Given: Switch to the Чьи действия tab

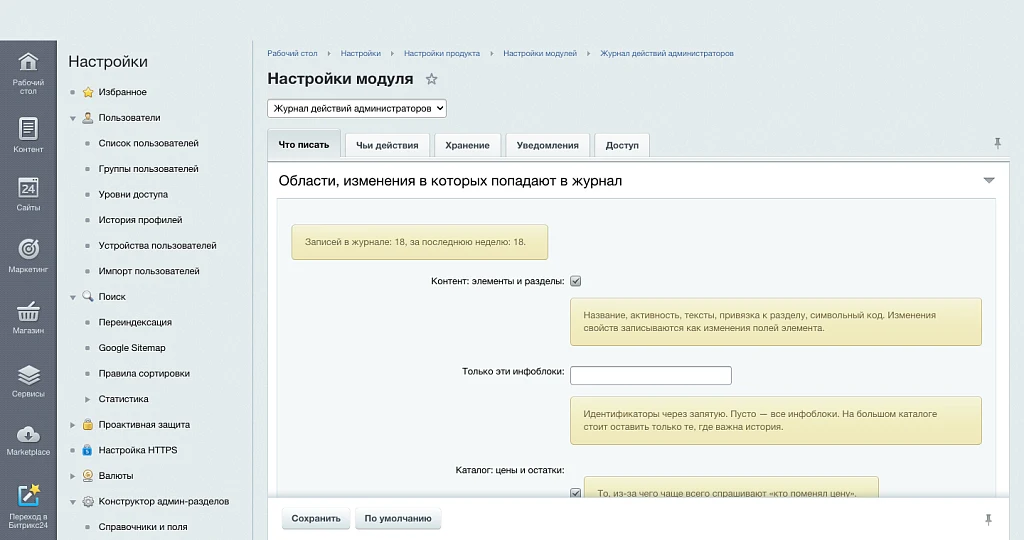Looking at the screenshot, I should (x=387, y=146).
